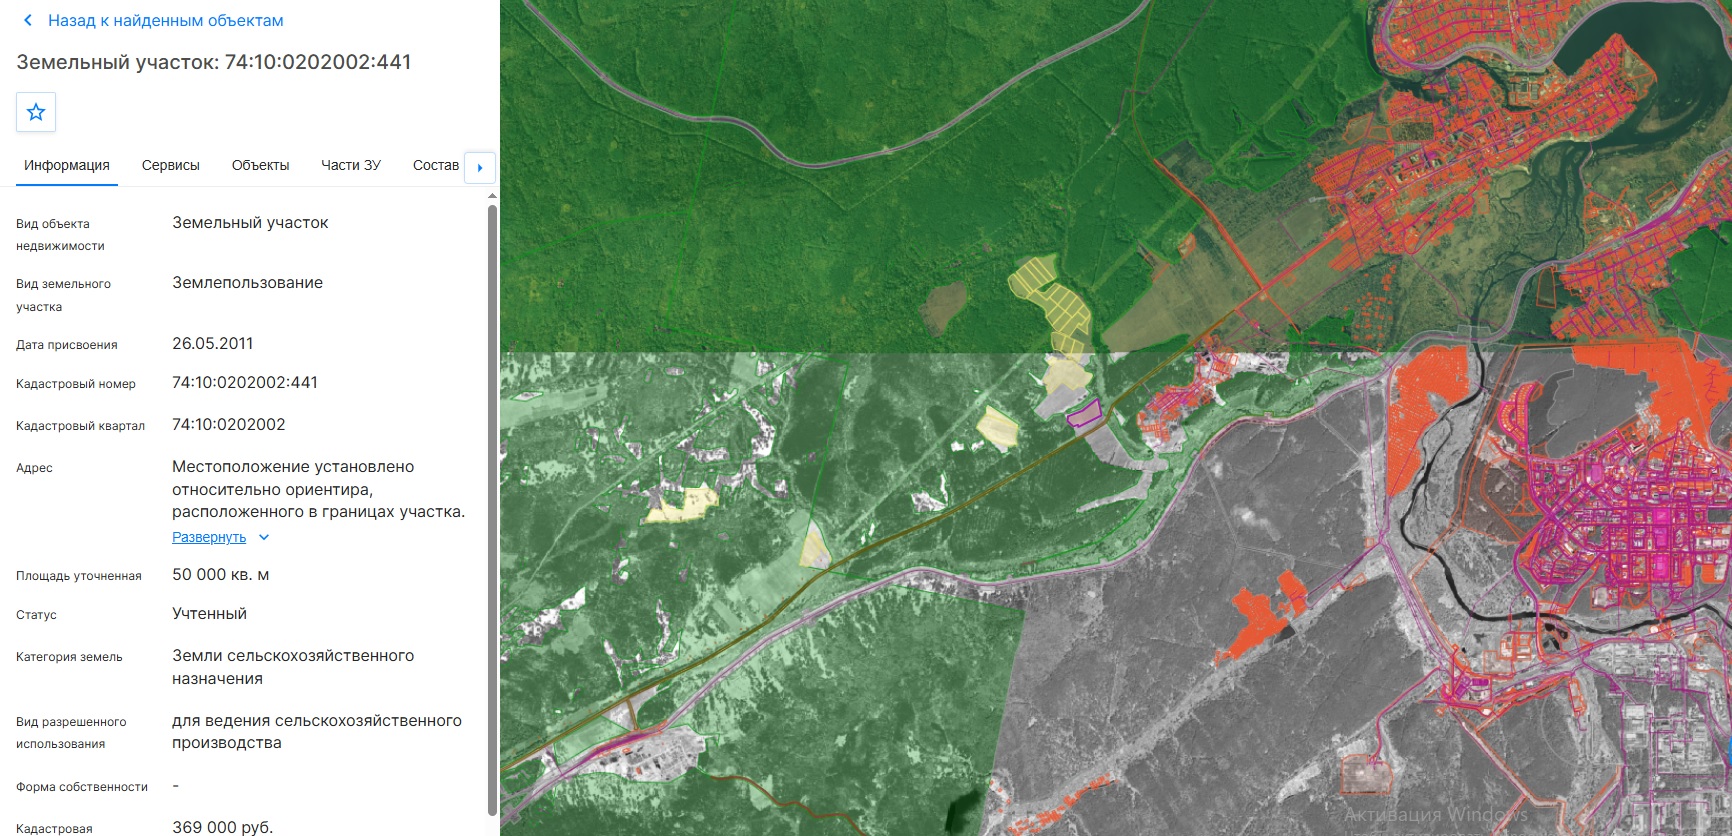Select the Объекты tab
Screen dimensions: 1732x836
pos(260,166)
